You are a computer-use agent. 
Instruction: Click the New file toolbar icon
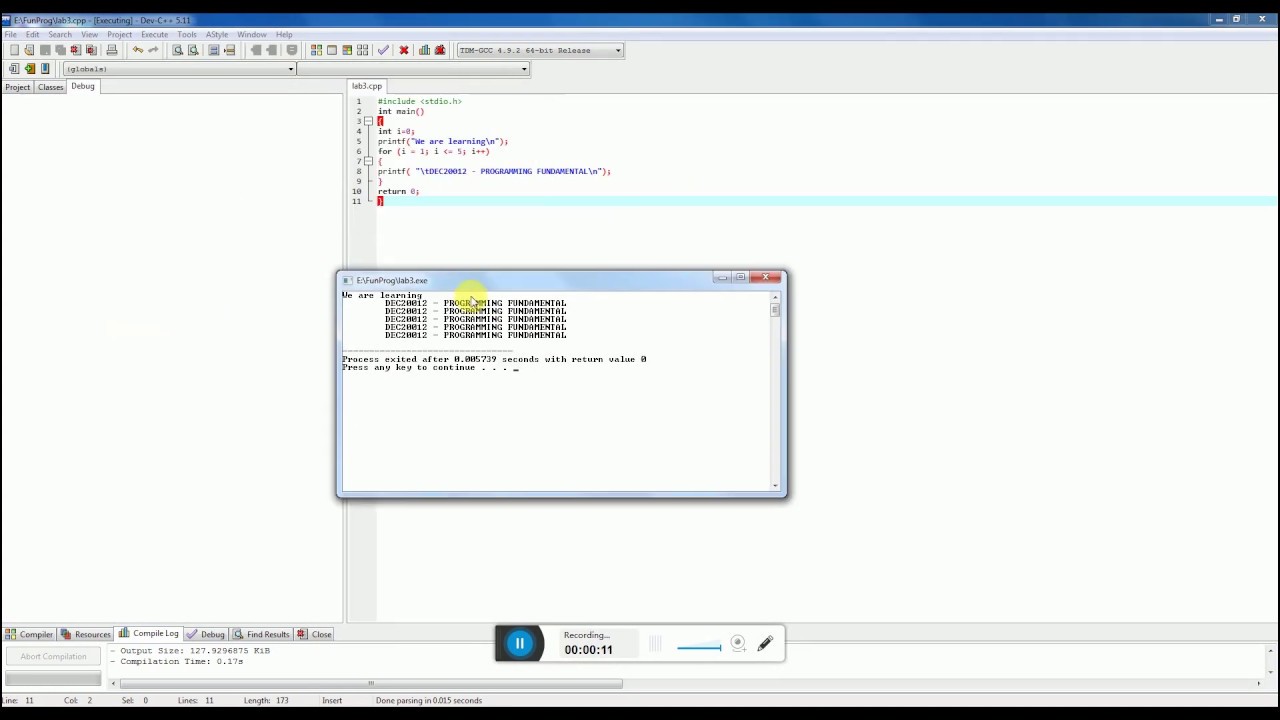tap(14, 50)
